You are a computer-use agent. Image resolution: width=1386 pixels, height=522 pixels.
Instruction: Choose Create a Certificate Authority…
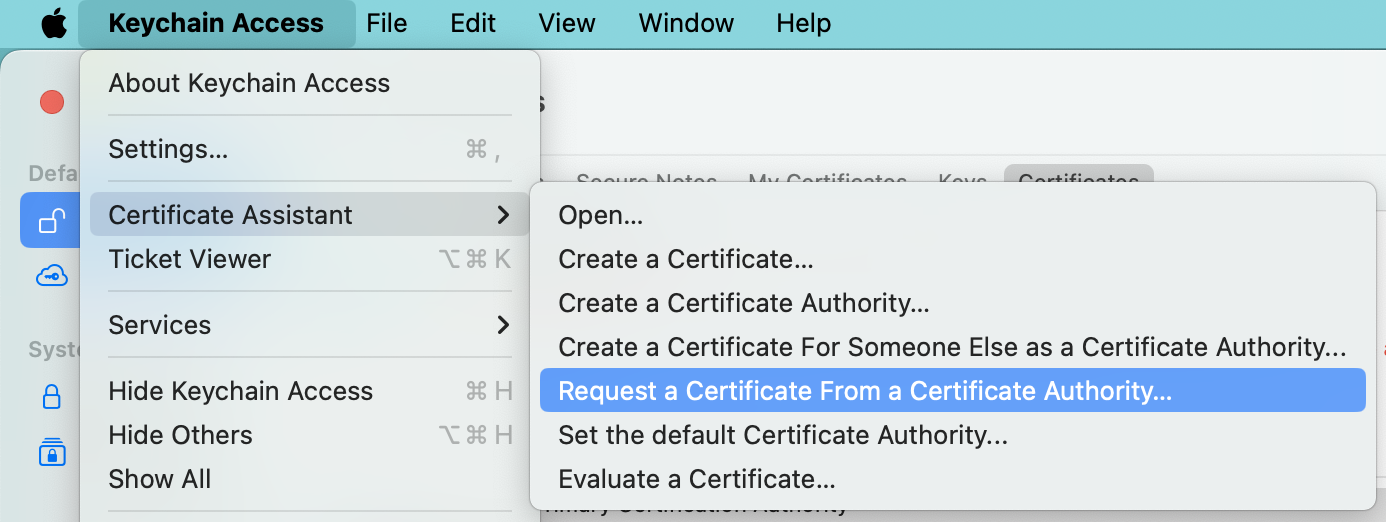click(744, 303)
